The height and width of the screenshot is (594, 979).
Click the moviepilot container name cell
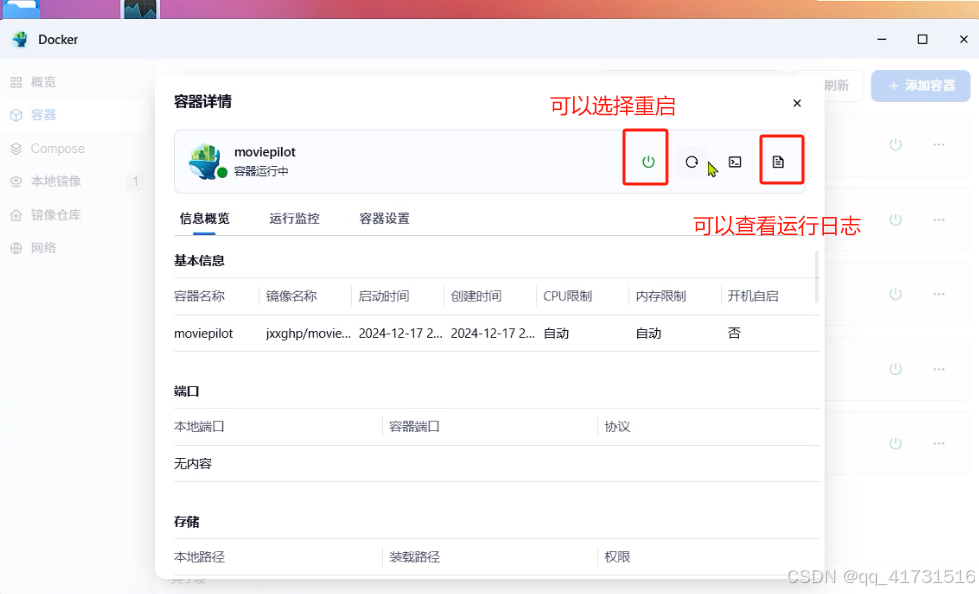(x=204, y=334)
